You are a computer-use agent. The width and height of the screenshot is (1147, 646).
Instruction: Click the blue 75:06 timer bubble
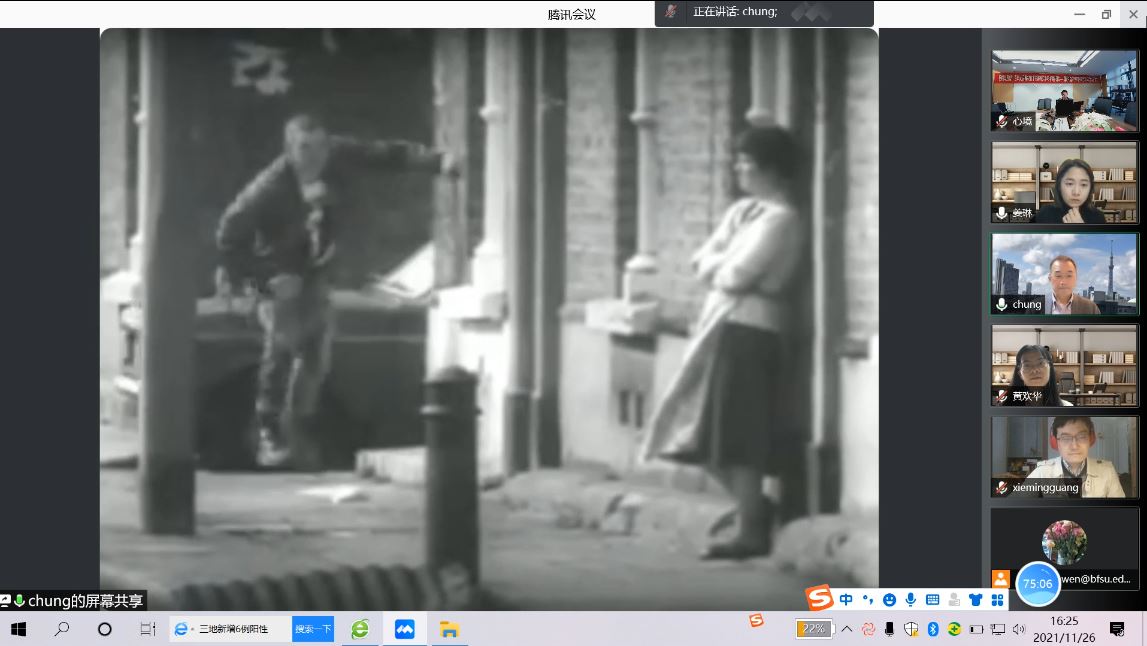point(1037,584)
